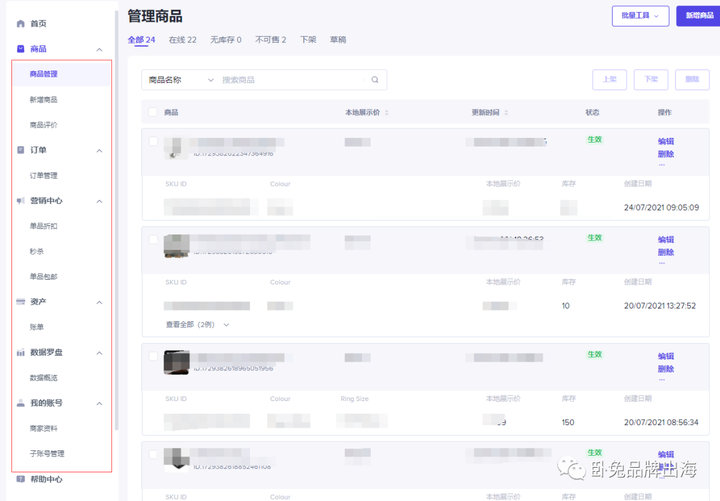Open more options under 删除 for product created 20/07/2021 13:27:52
This screenshot has height=501, width=720.
662,263
